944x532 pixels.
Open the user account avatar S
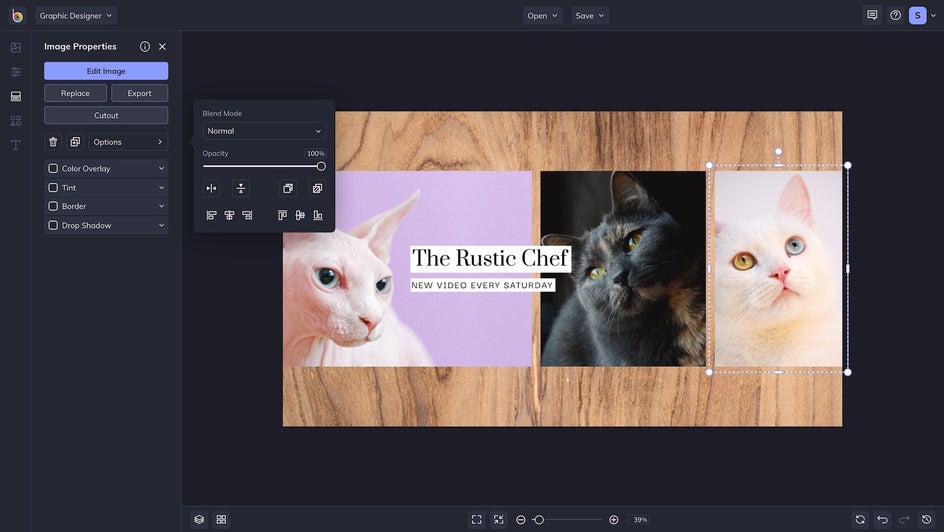(918, 16)
